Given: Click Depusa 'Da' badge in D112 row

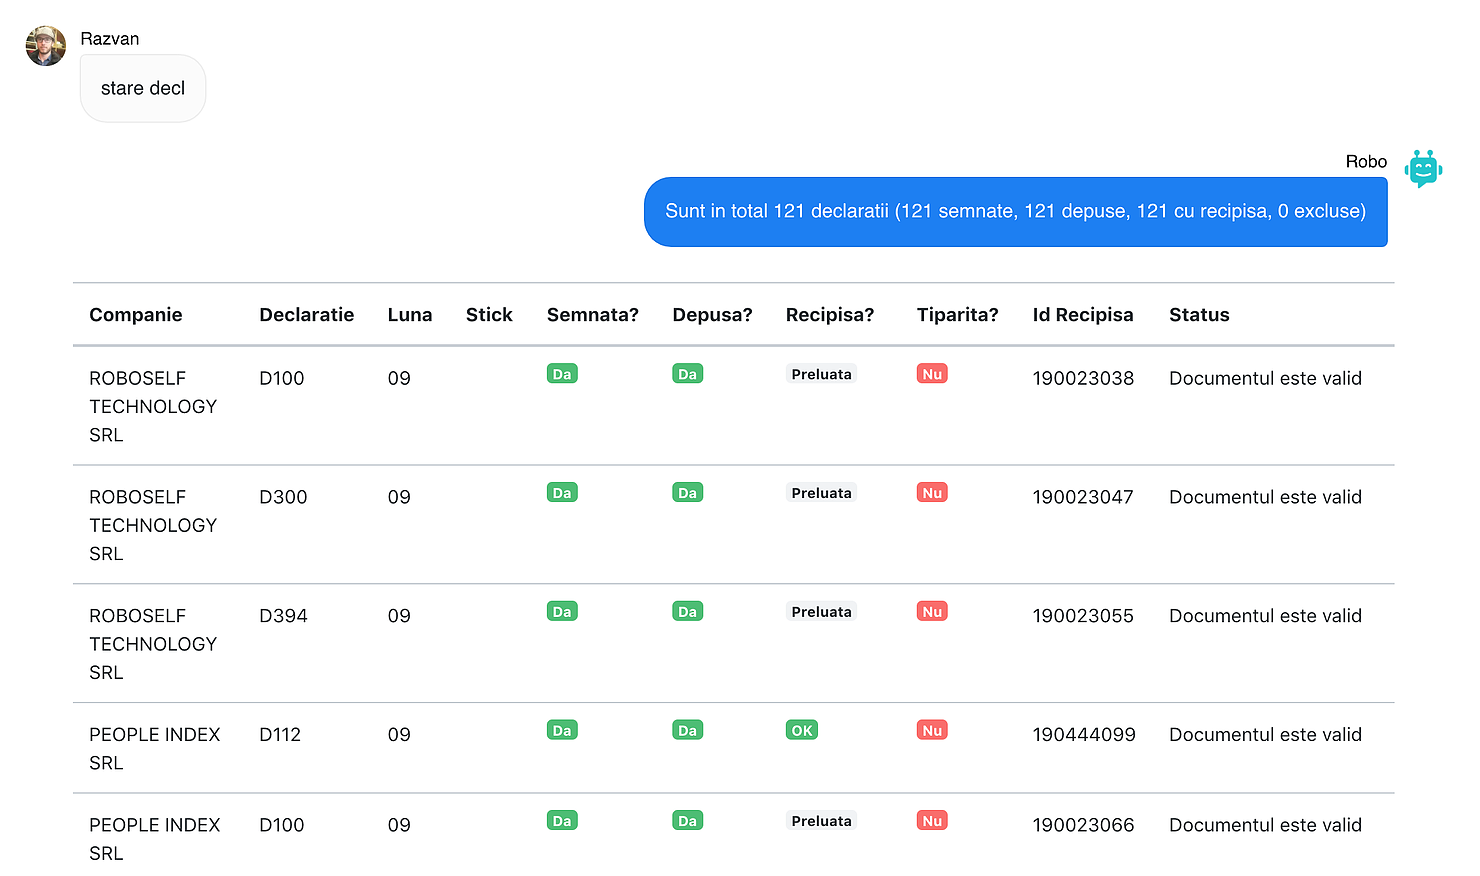Looking at the screenshot, I should tap(688, 731).
